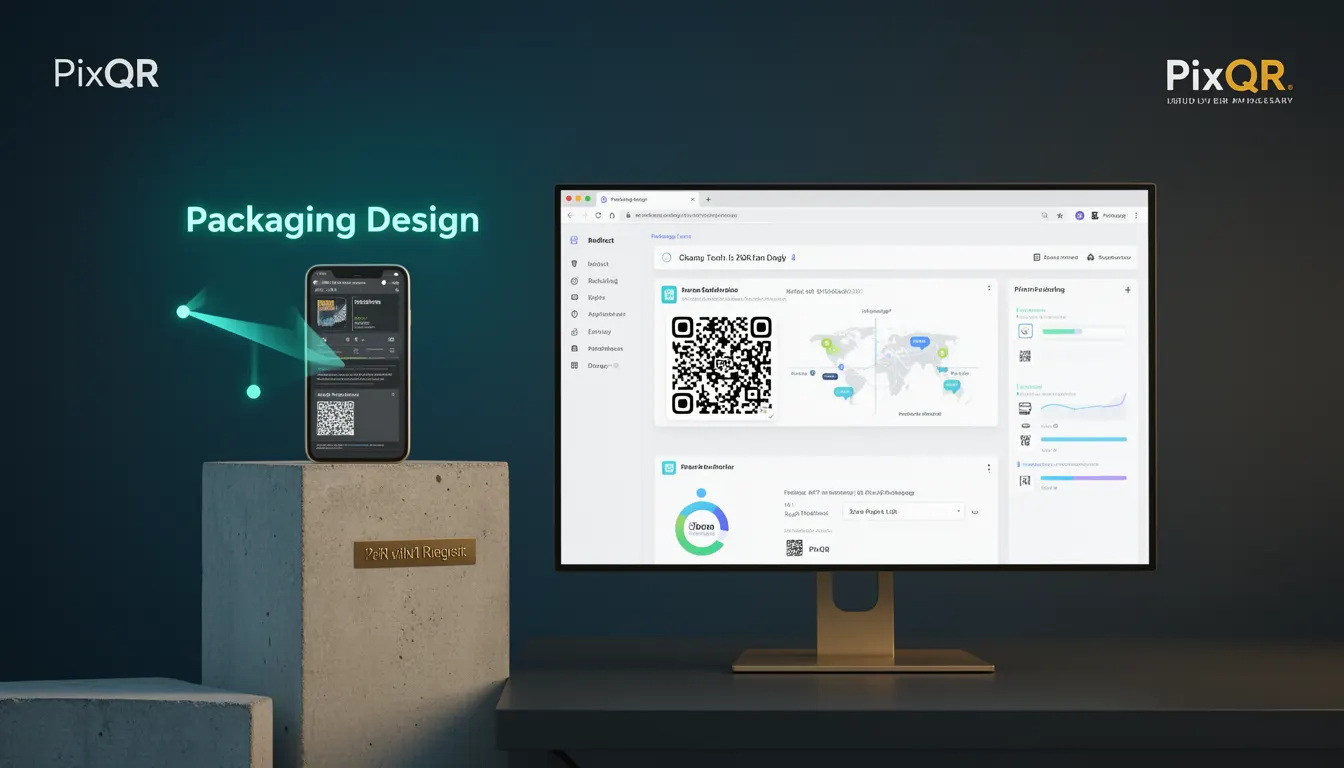Open the purple profile avatar in the browser toolbar

1080,215
